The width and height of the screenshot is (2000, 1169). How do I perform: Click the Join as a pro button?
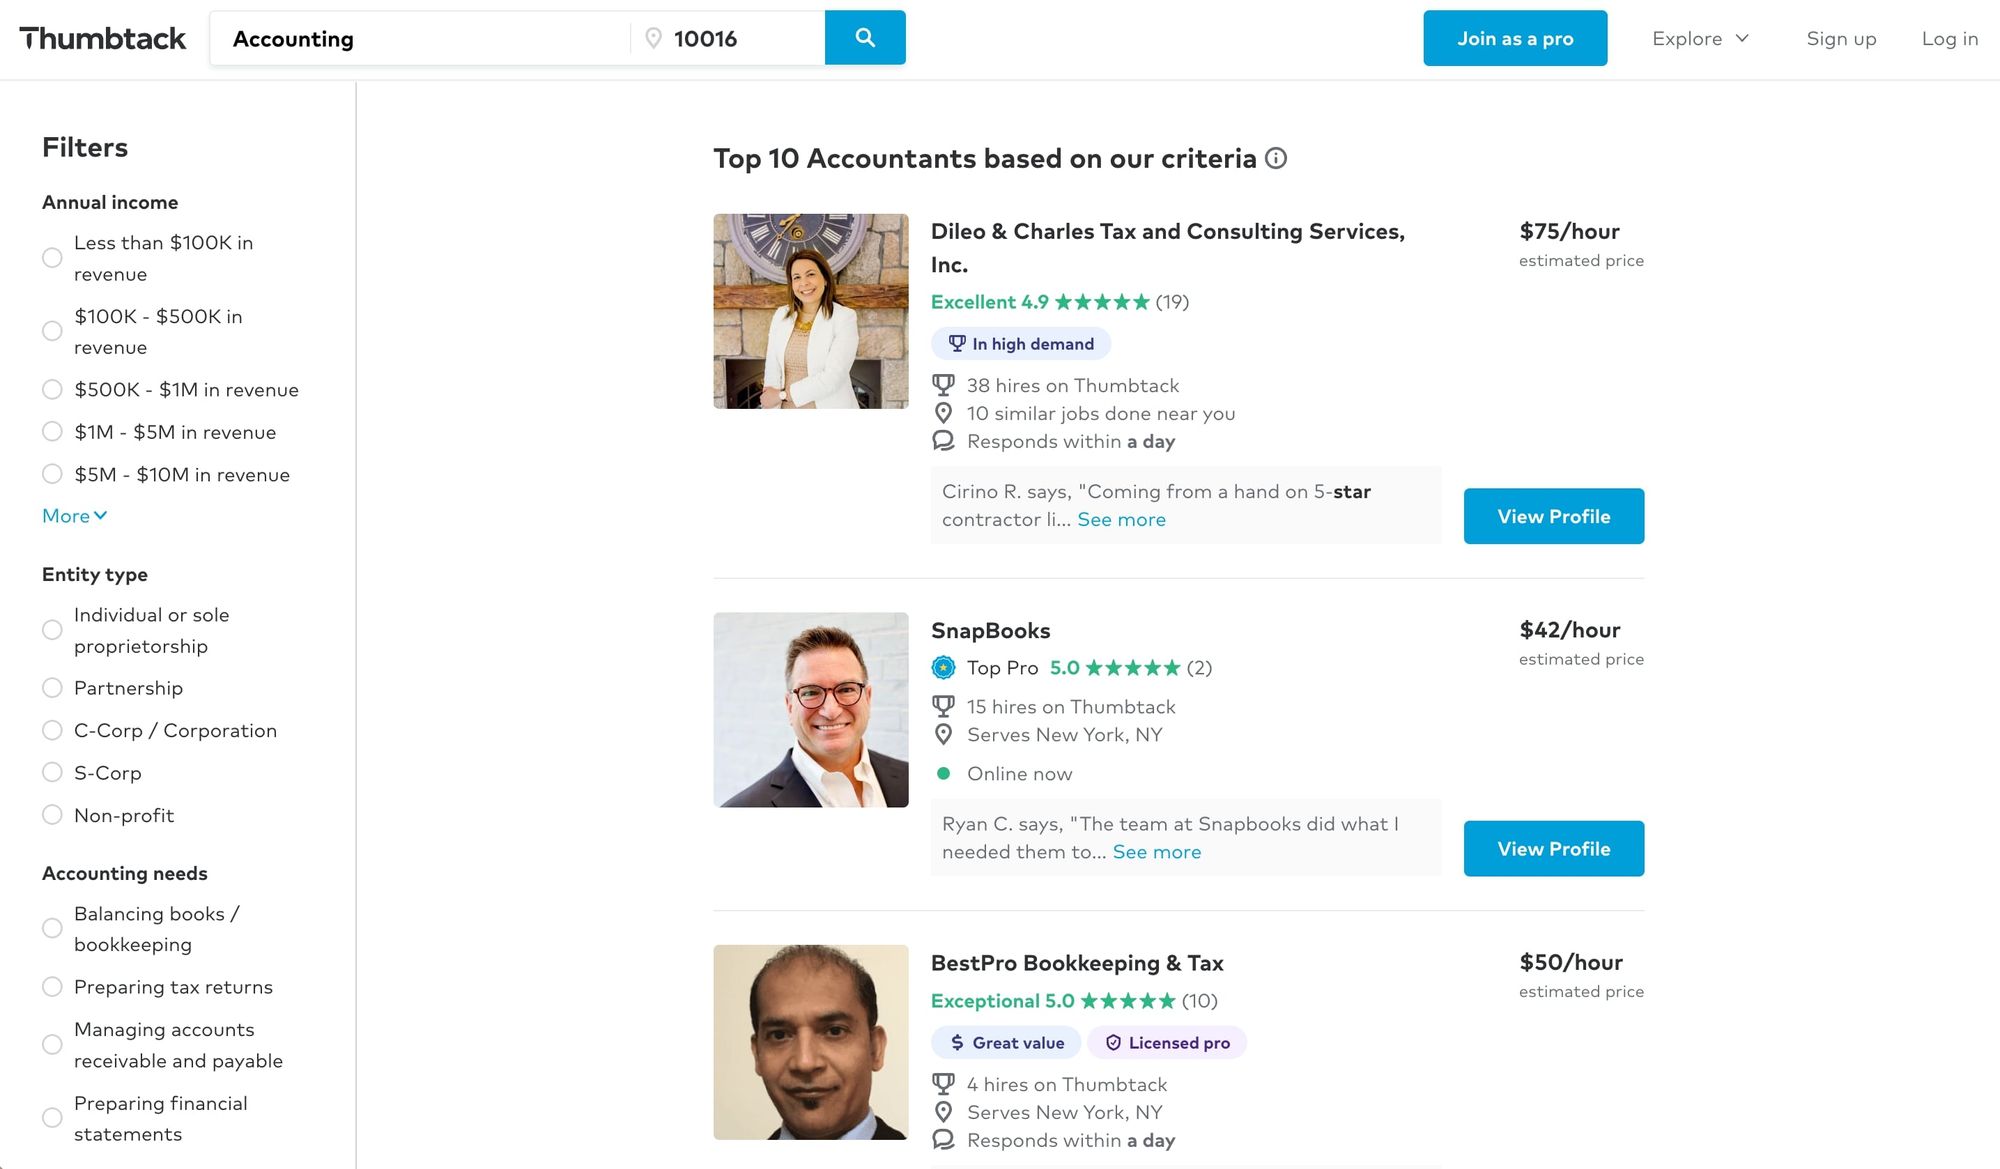[x=1514, y=38]
